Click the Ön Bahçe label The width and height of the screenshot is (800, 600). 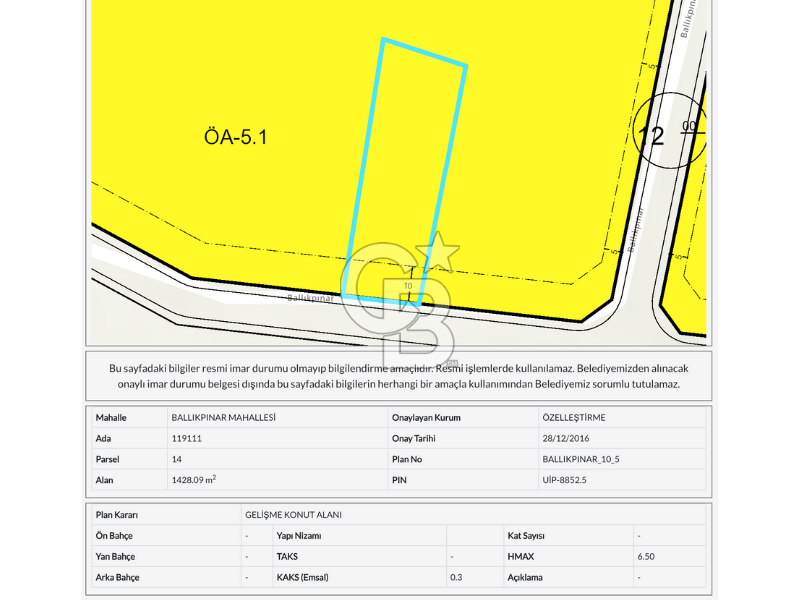click(114, 536)
